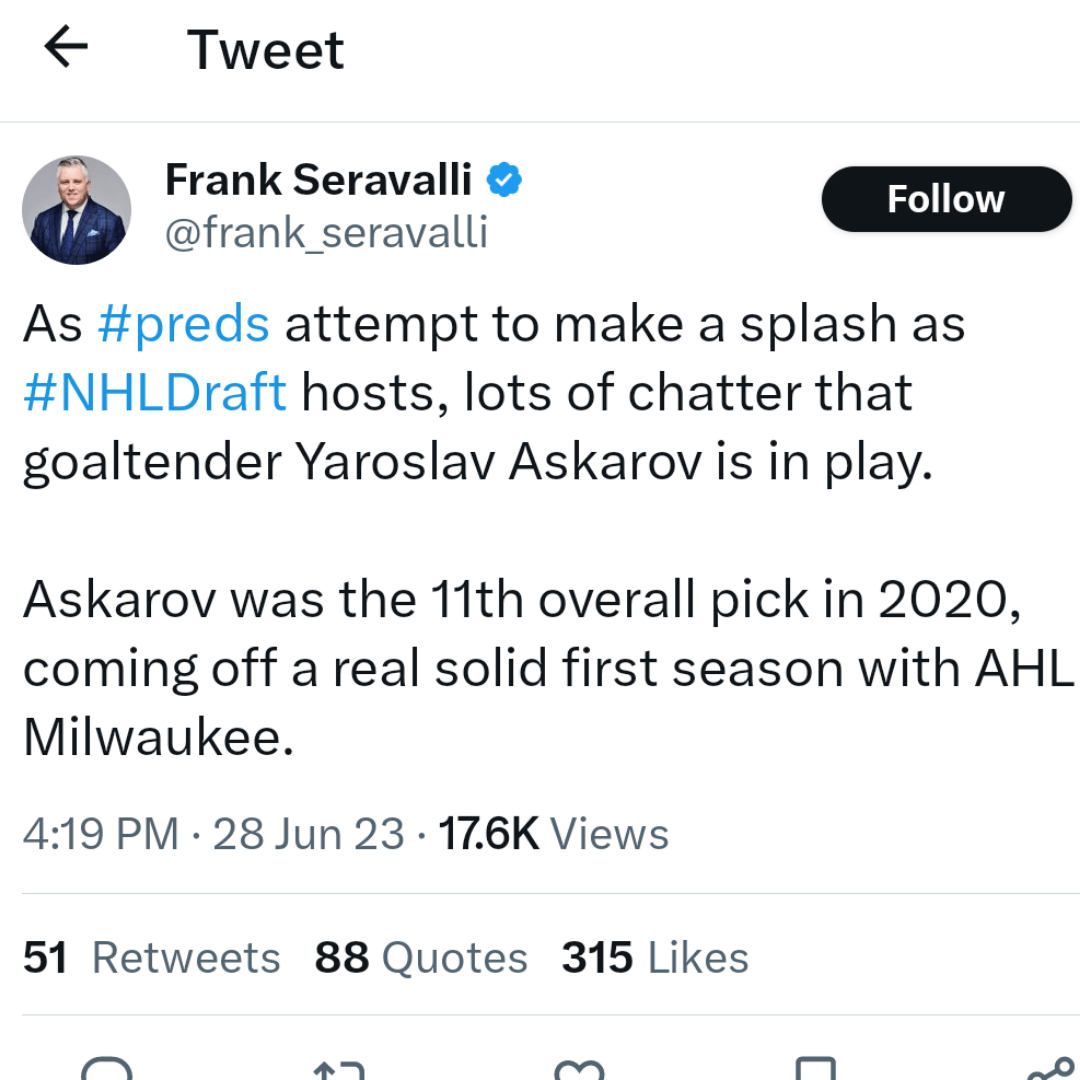Follow Frank Seravalli
The width and height of the screenshot is (1080, 1080).
point(945,199)
